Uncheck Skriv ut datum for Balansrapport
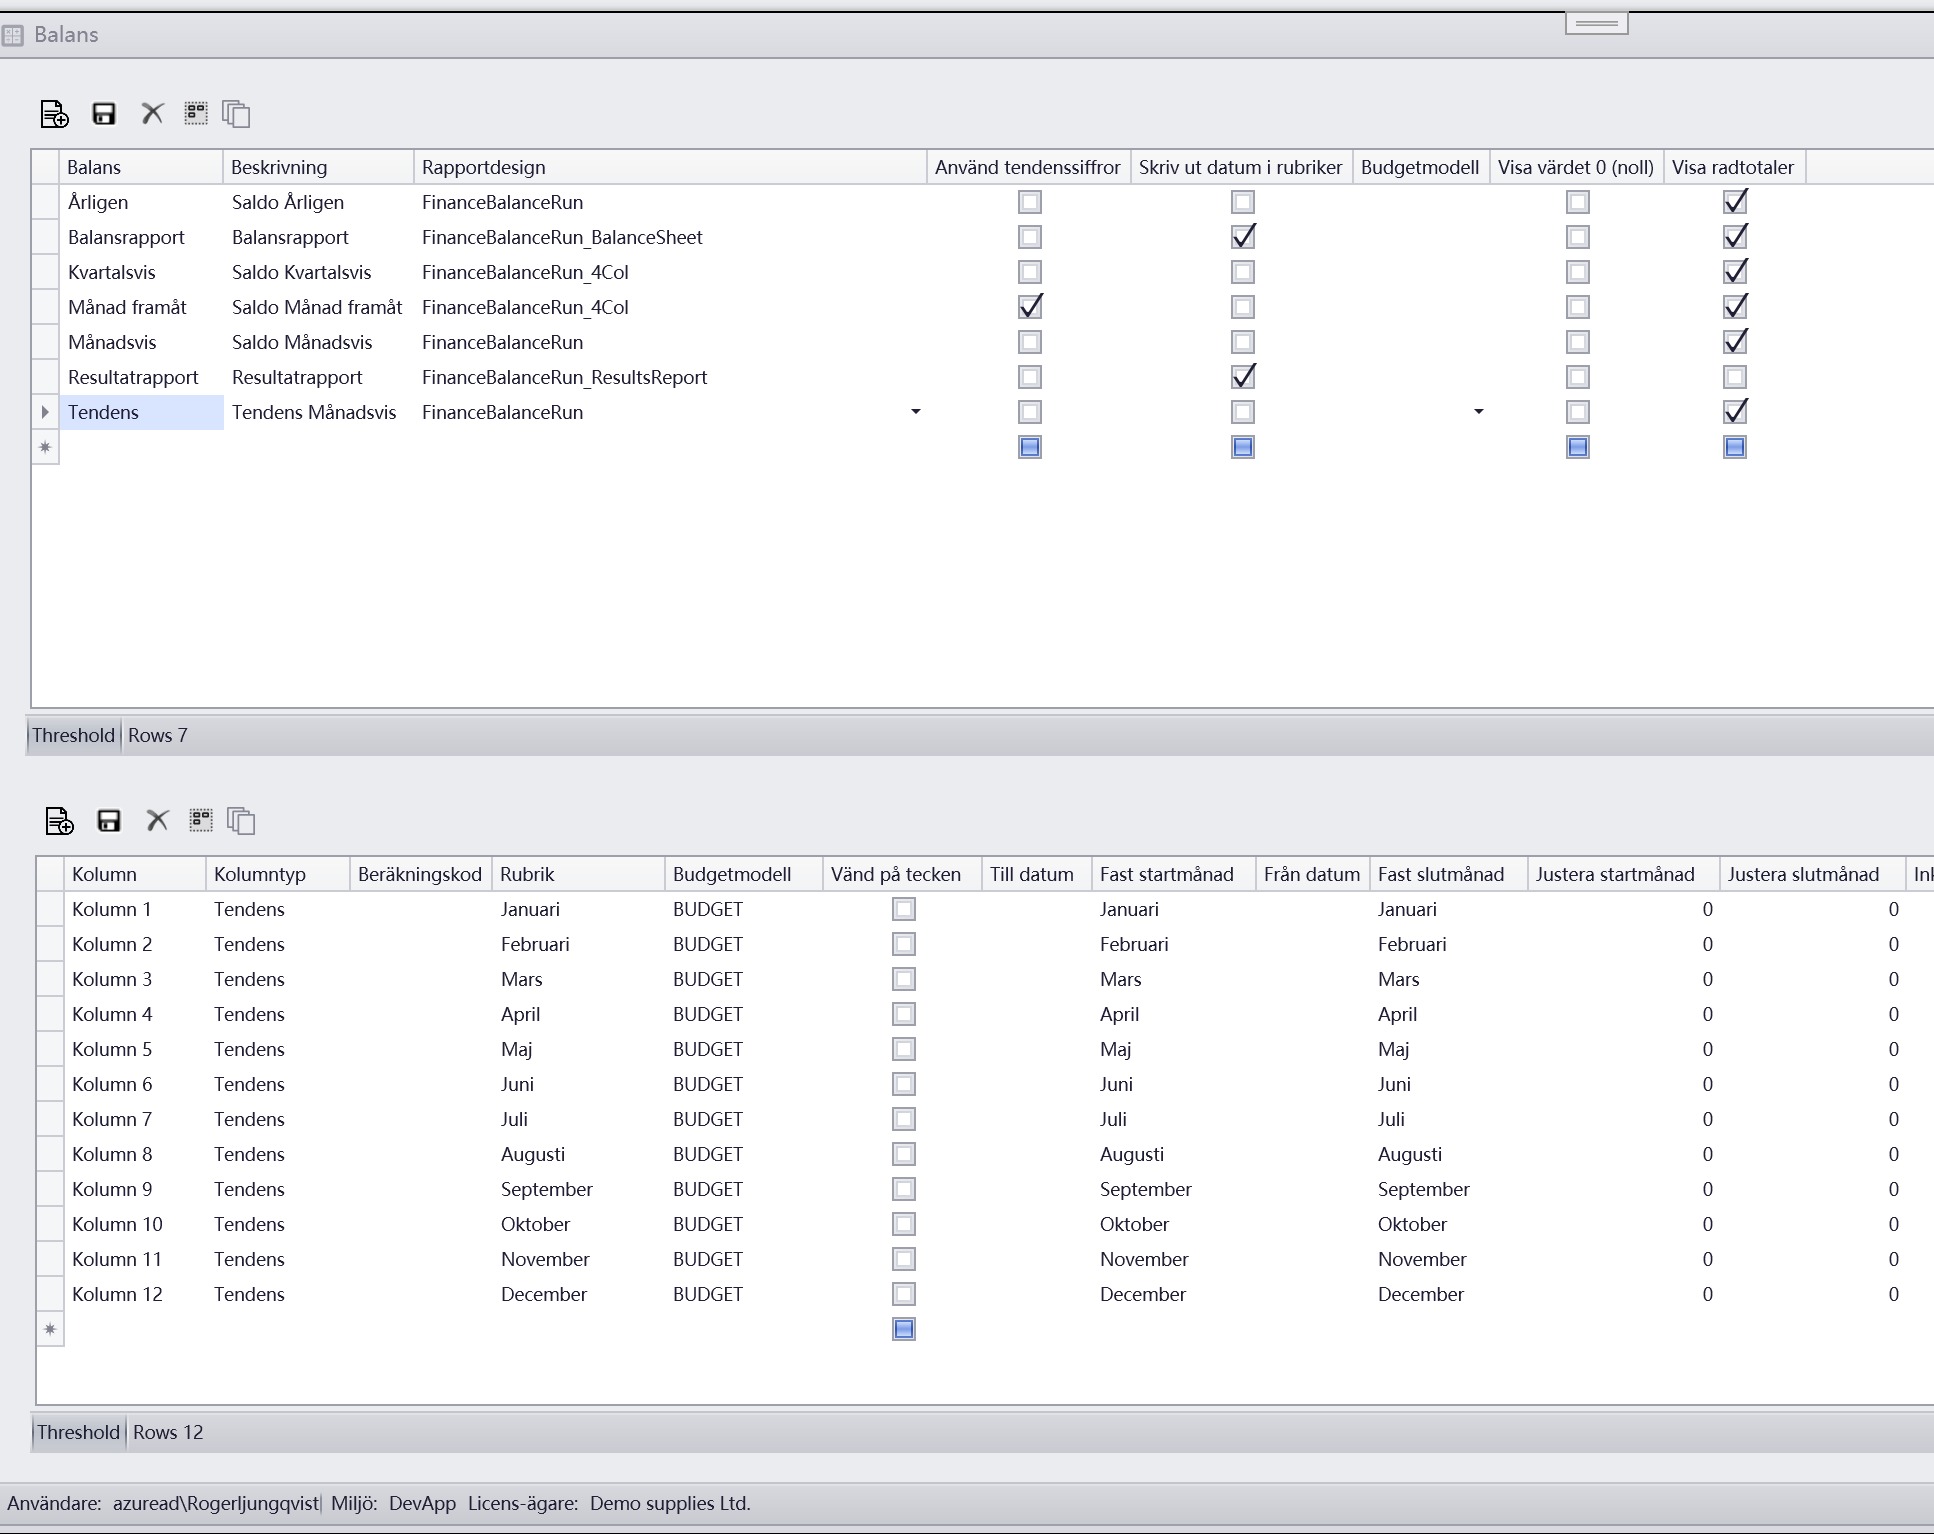Viewport: 1934px width, 1534px height. pos(1242,238)
